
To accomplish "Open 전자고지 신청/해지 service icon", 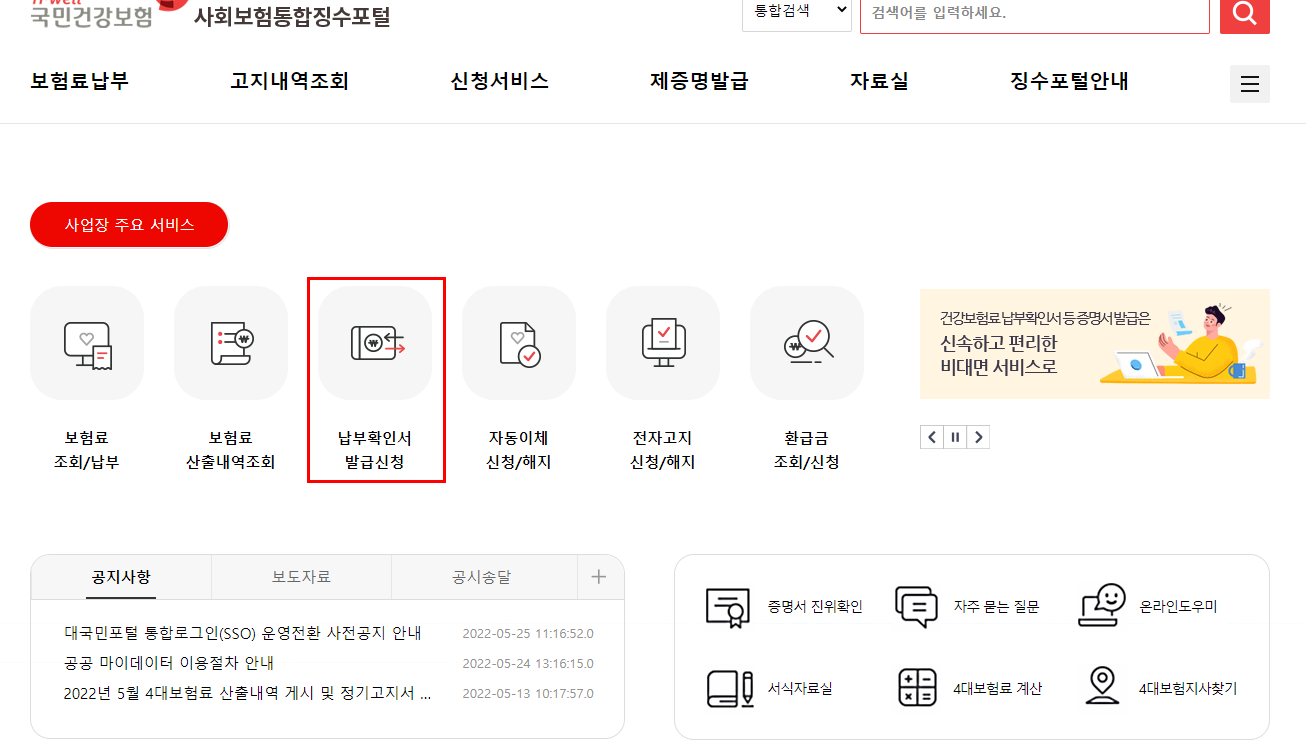I will pos(663,343).
